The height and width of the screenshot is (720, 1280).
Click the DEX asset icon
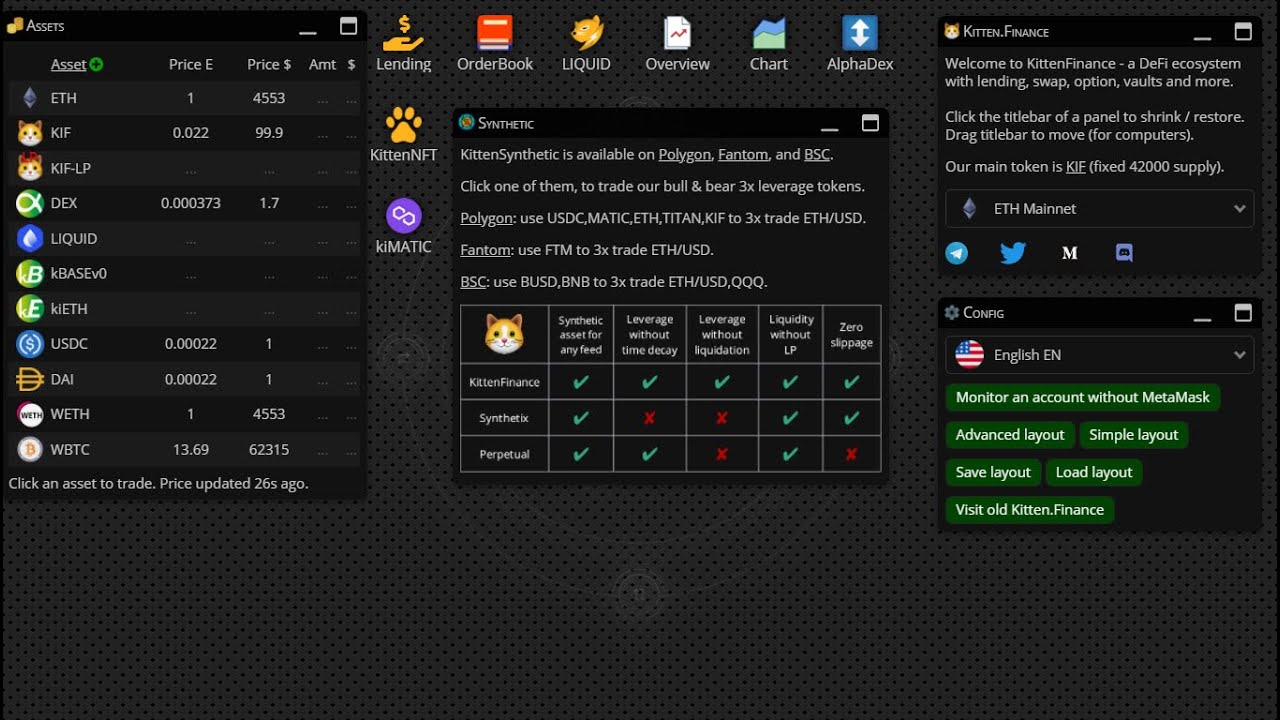click(30, 203)
